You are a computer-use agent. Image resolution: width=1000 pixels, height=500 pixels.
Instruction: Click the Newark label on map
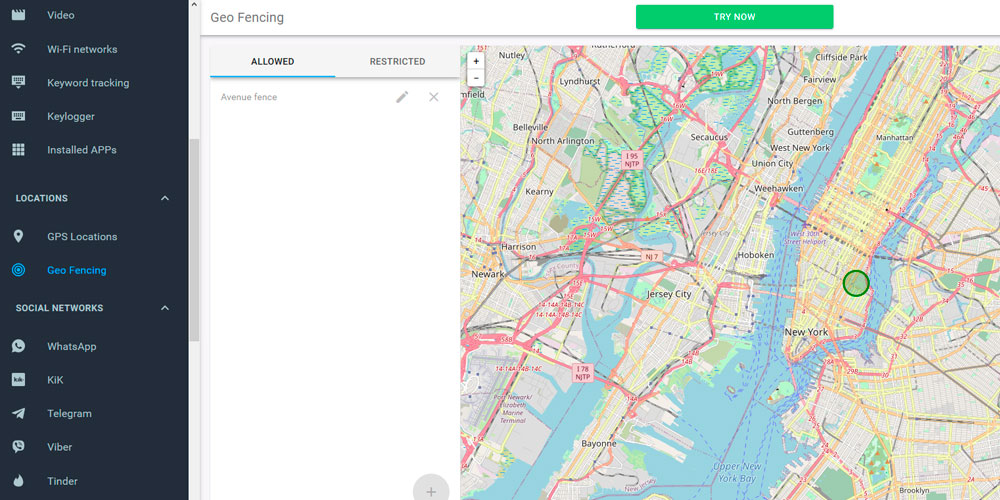point(487,274)
